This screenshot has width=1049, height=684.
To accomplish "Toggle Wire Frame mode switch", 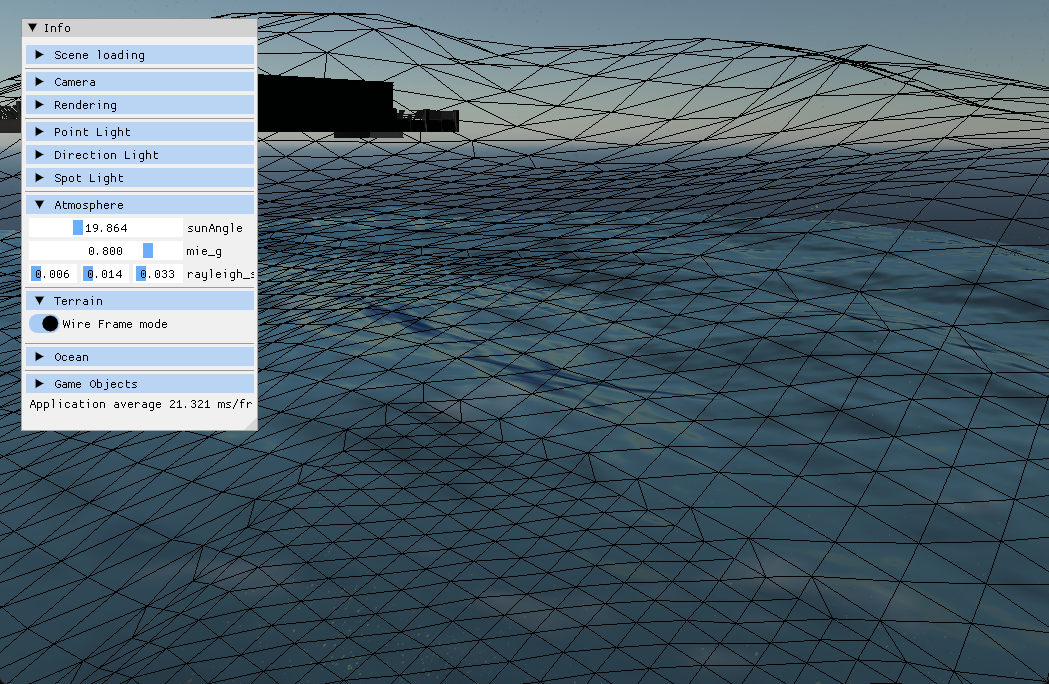I will pyautogui.click(x=44, y=324).
